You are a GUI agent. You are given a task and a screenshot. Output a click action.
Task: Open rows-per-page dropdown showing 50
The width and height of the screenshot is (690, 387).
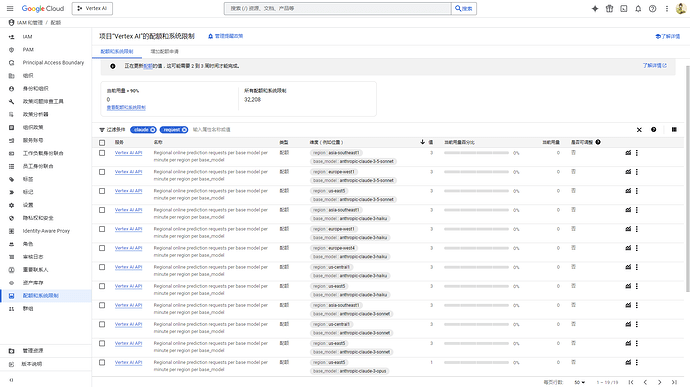580,382
